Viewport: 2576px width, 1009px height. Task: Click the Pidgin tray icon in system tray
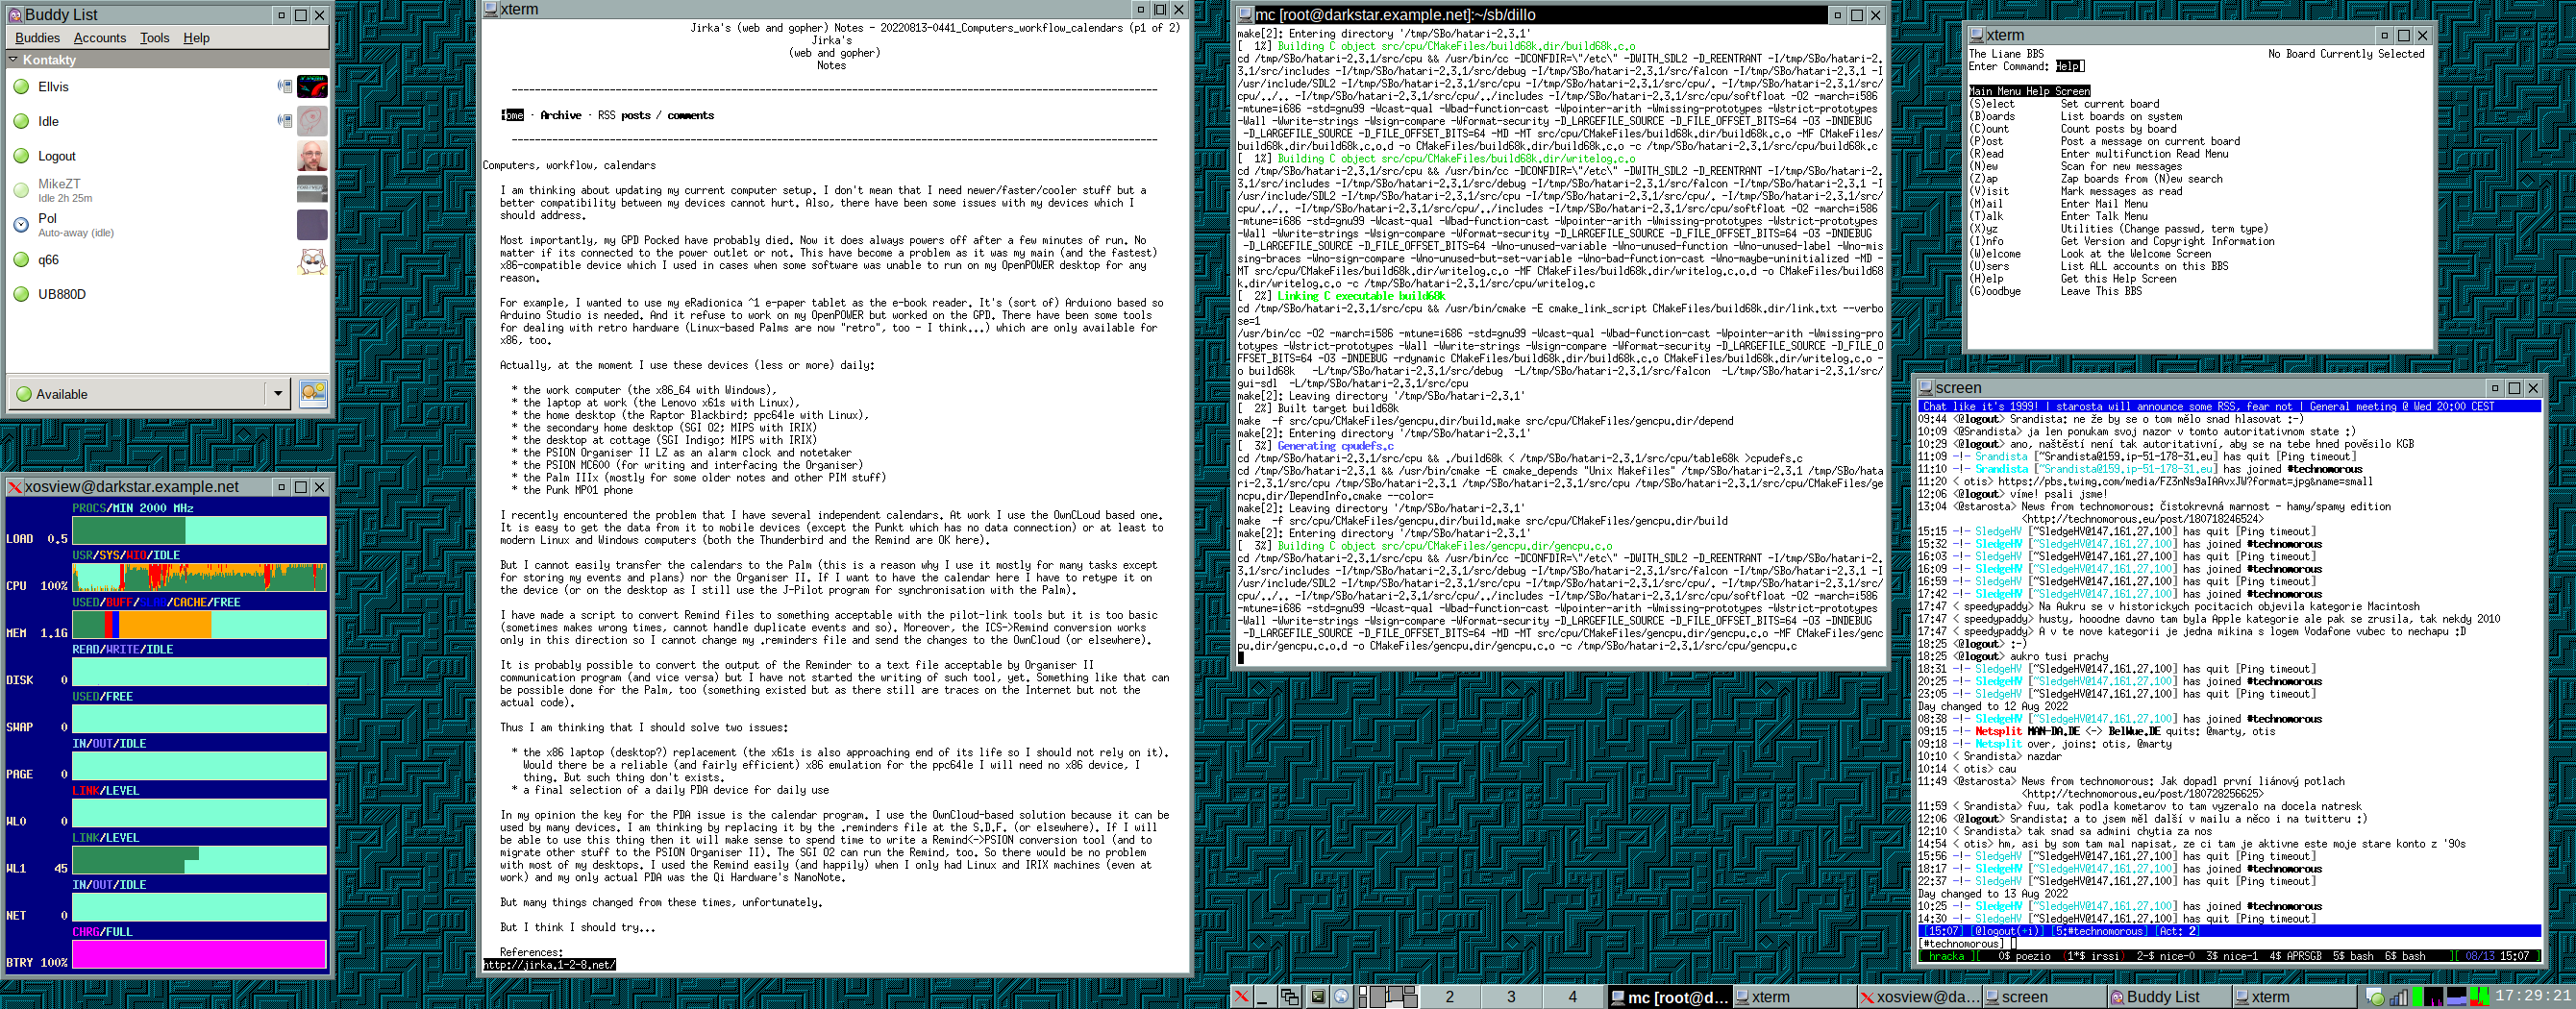[x=2375, y=996]
